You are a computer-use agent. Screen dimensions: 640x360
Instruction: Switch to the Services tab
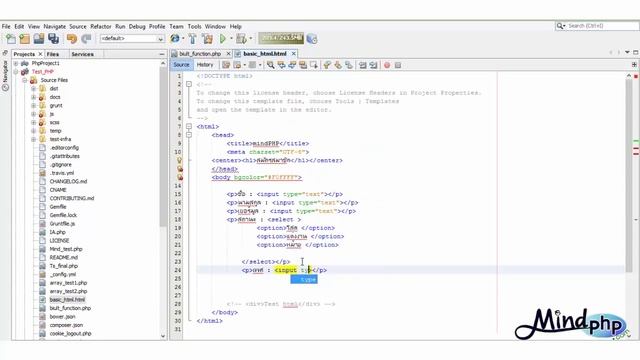click(82, 54)
